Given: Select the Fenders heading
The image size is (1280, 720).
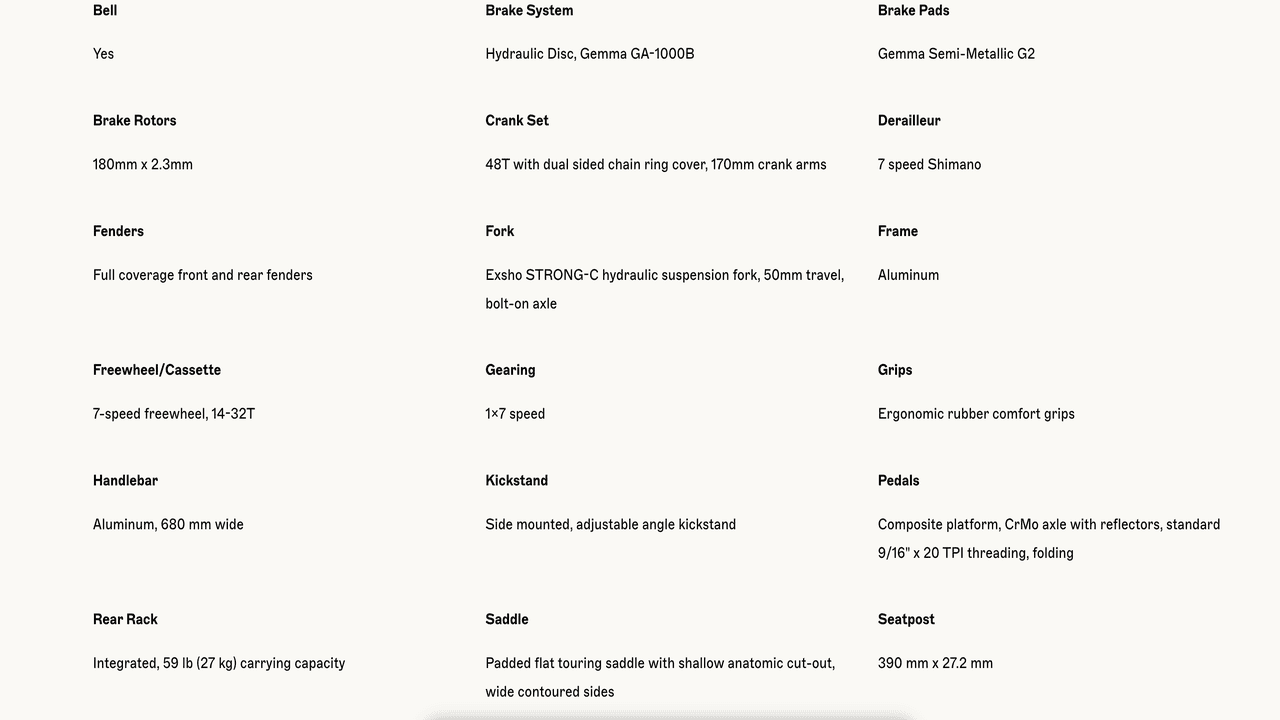Looking at the screenshot, I should [118, 232].
